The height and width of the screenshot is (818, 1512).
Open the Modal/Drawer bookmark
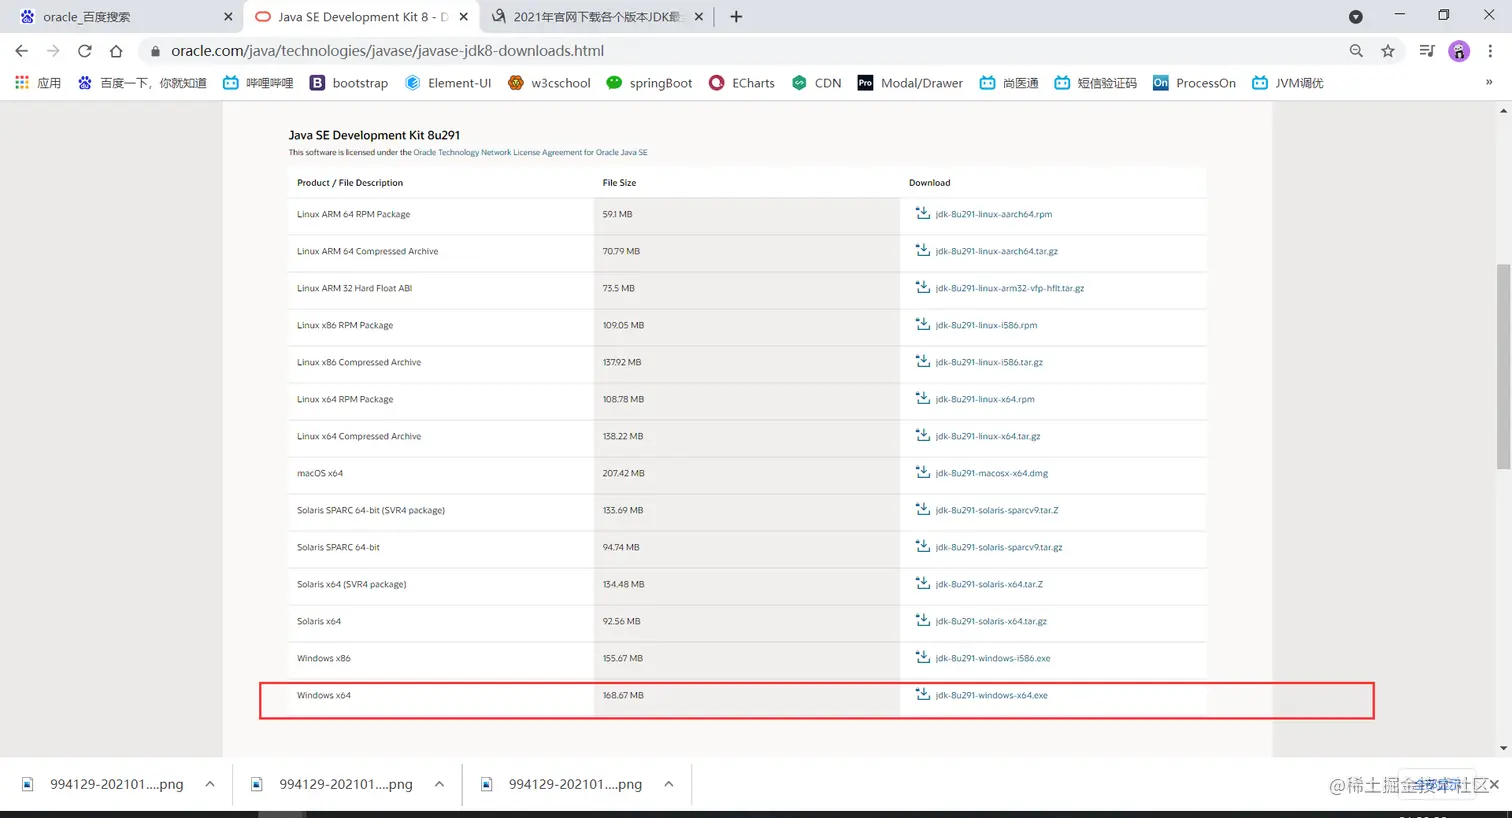point(910,83)
